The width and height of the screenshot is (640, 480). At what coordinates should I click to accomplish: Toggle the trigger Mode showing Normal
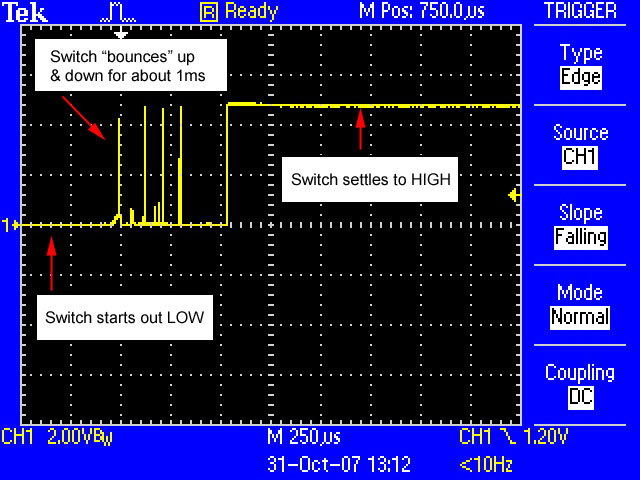pyautogui.click(x=580, y=317)
